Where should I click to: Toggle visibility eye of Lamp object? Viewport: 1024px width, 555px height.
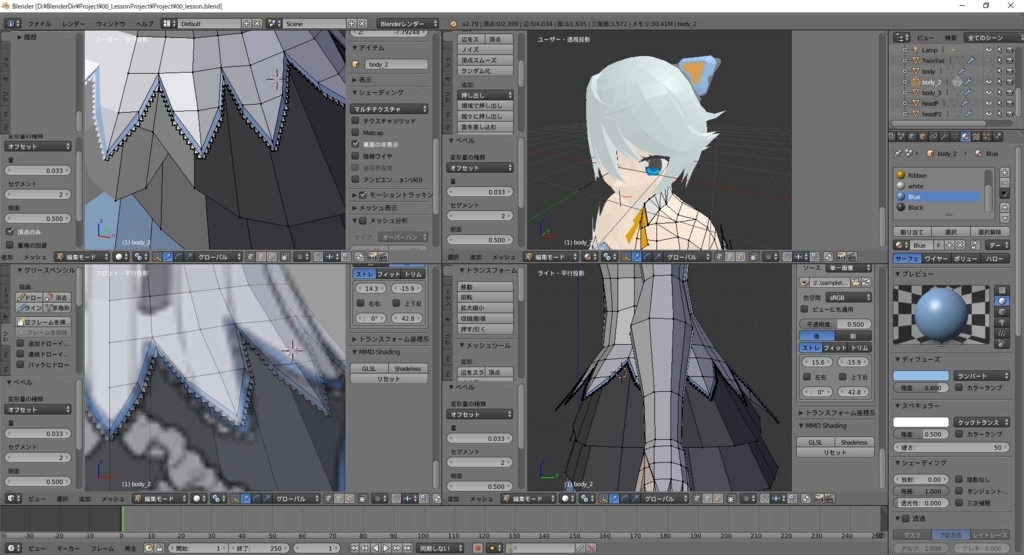tap(988, 50)
